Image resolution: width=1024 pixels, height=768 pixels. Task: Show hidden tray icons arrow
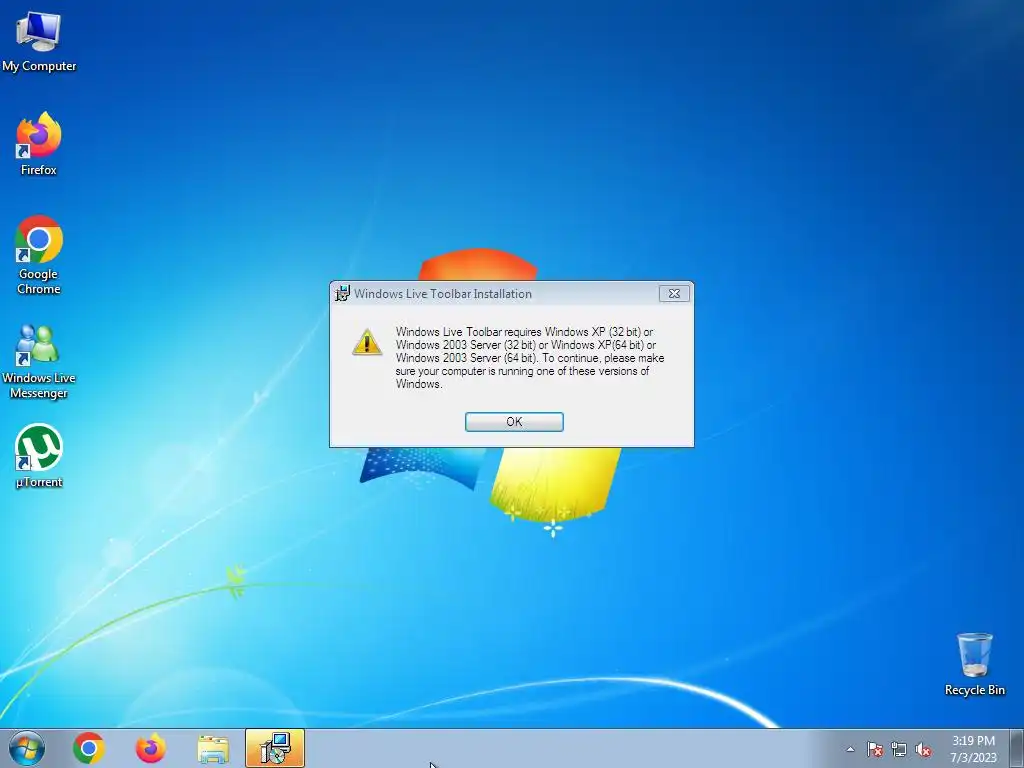click(x=850, y=750)
